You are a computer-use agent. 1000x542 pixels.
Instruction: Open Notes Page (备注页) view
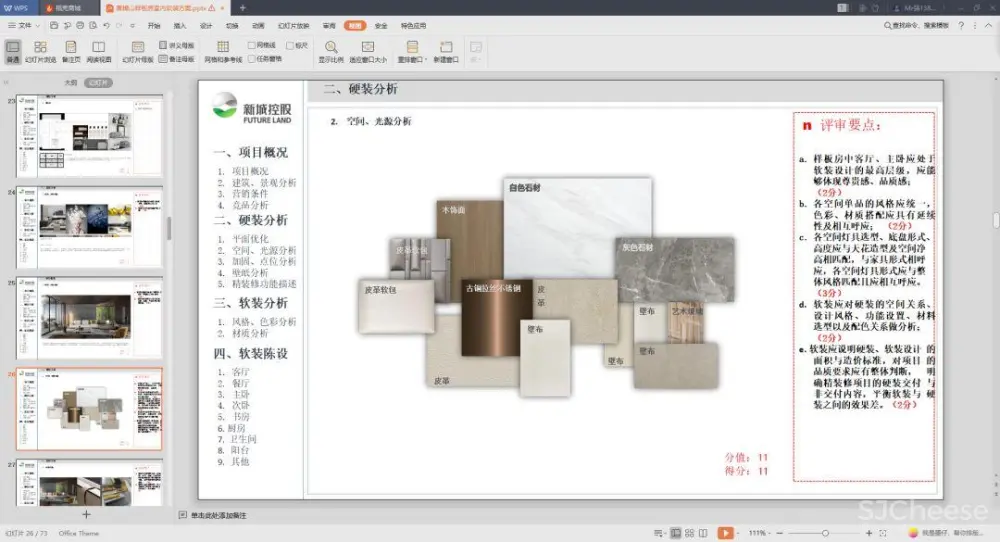(x=71, y=51)
